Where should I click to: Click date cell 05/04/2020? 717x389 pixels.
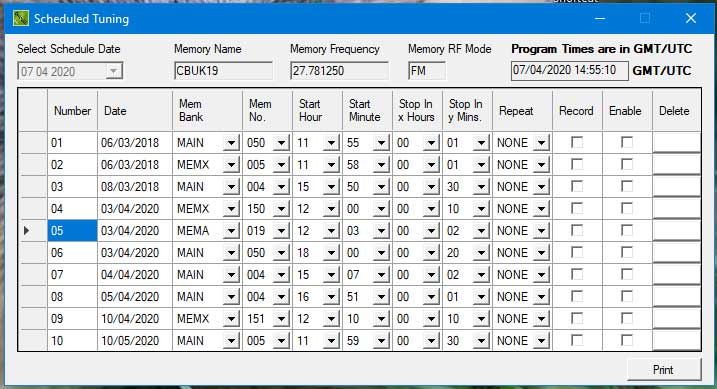(x=135, y=297)
